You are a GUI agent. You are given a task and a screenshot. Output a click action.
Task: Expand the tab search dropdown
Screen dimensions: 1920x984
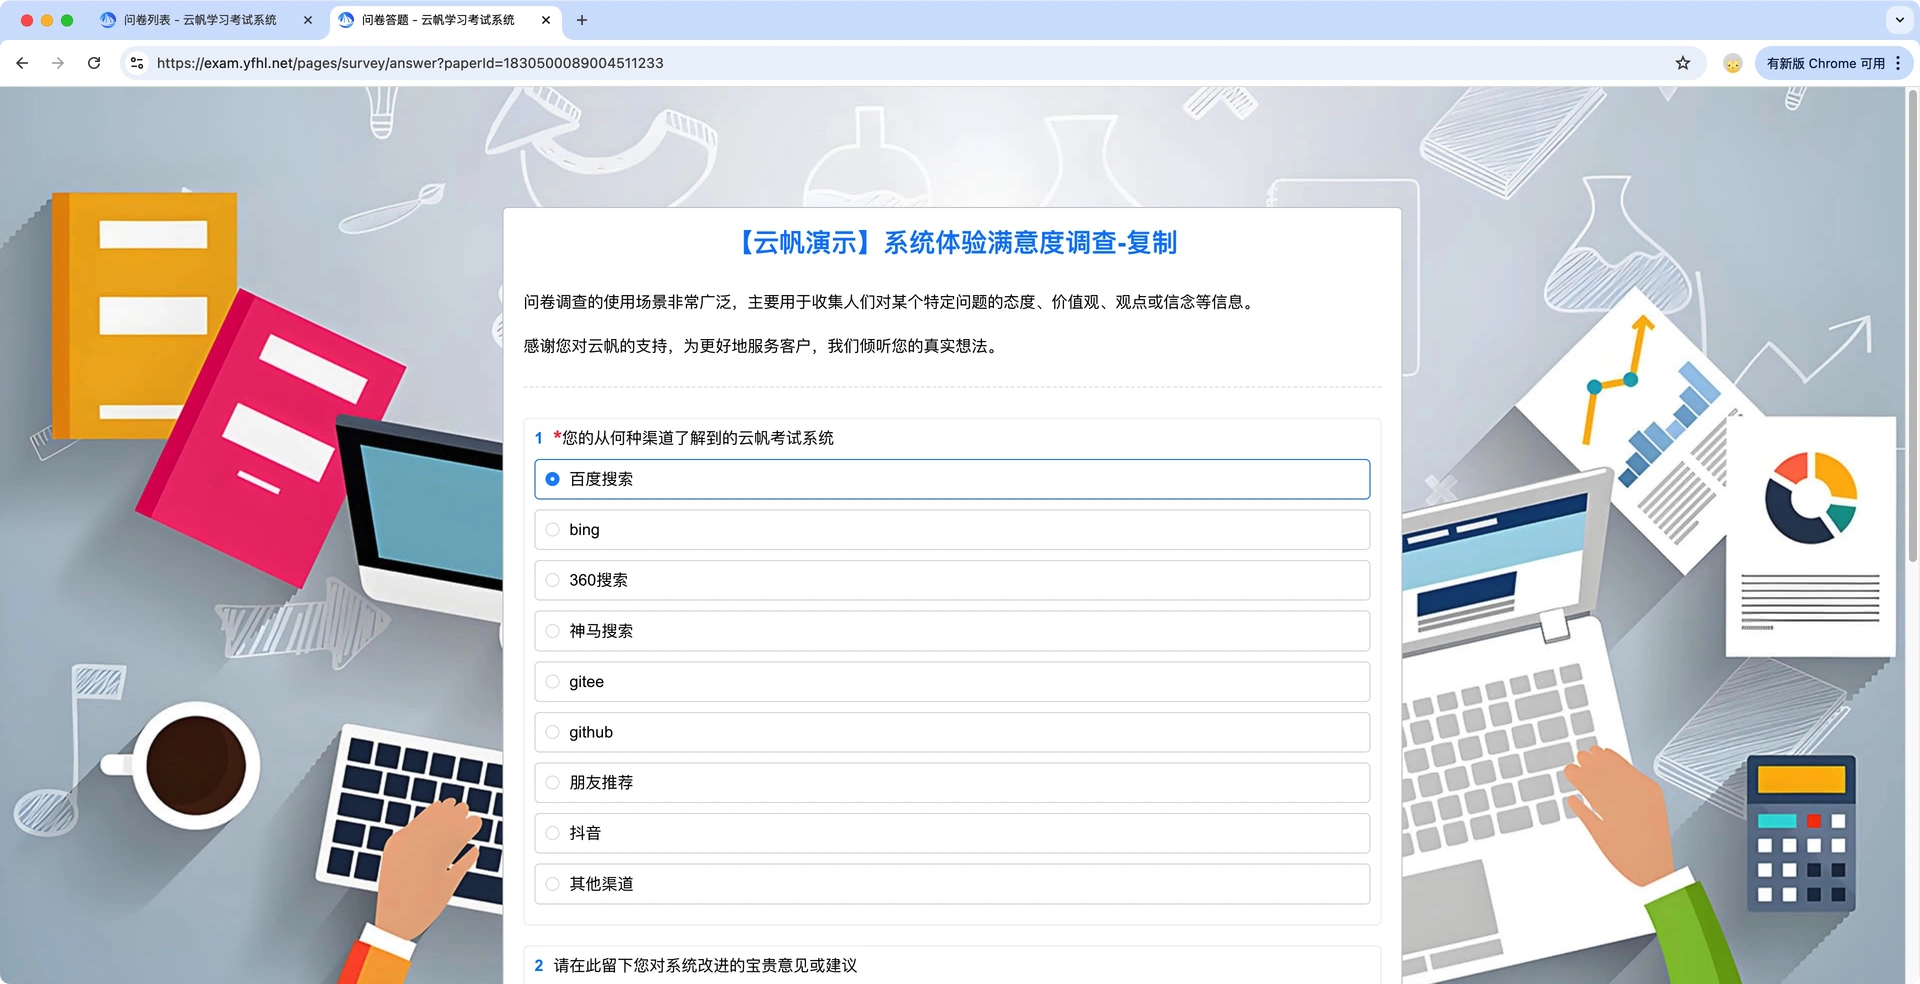click(1899, 20)
